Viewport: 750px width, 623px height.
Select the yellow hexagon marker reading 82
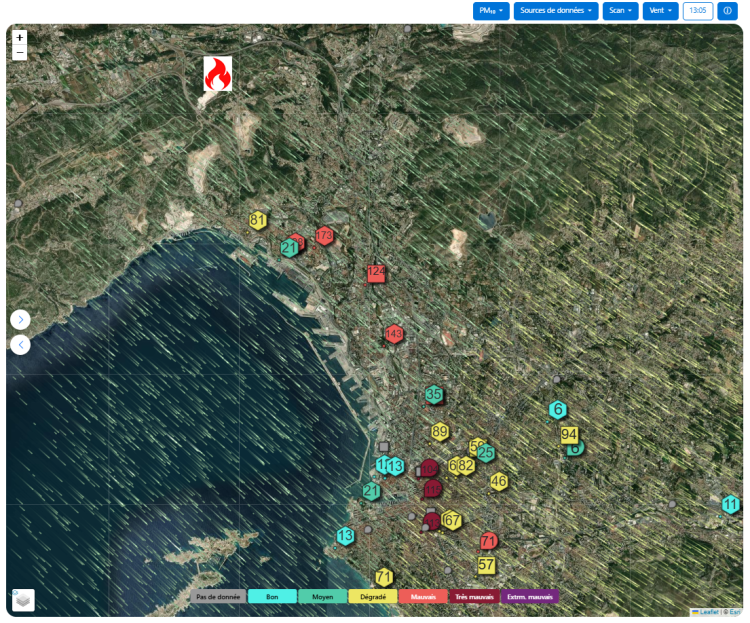pyautogui.click(x=466, y=466)
